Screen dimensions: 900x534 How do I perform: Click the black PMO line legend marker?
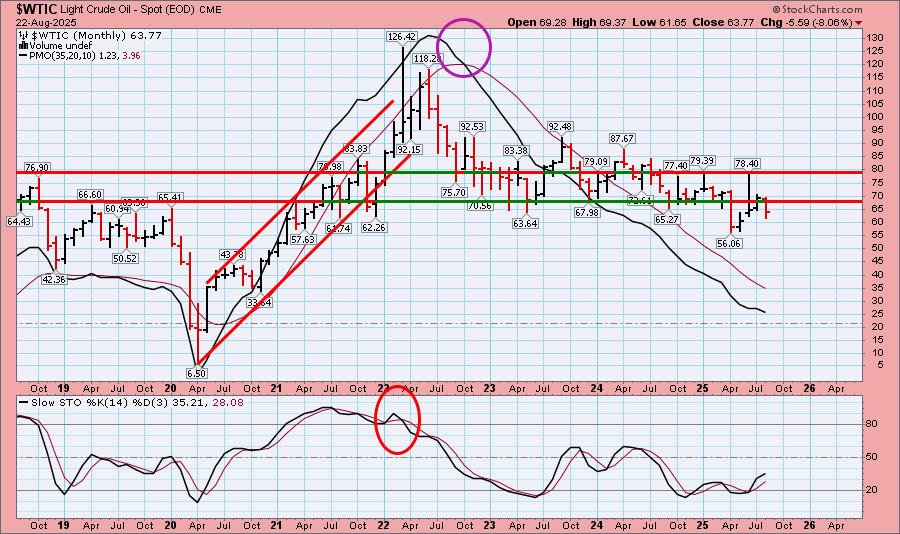pyautogui.click(x=22, y=56)
